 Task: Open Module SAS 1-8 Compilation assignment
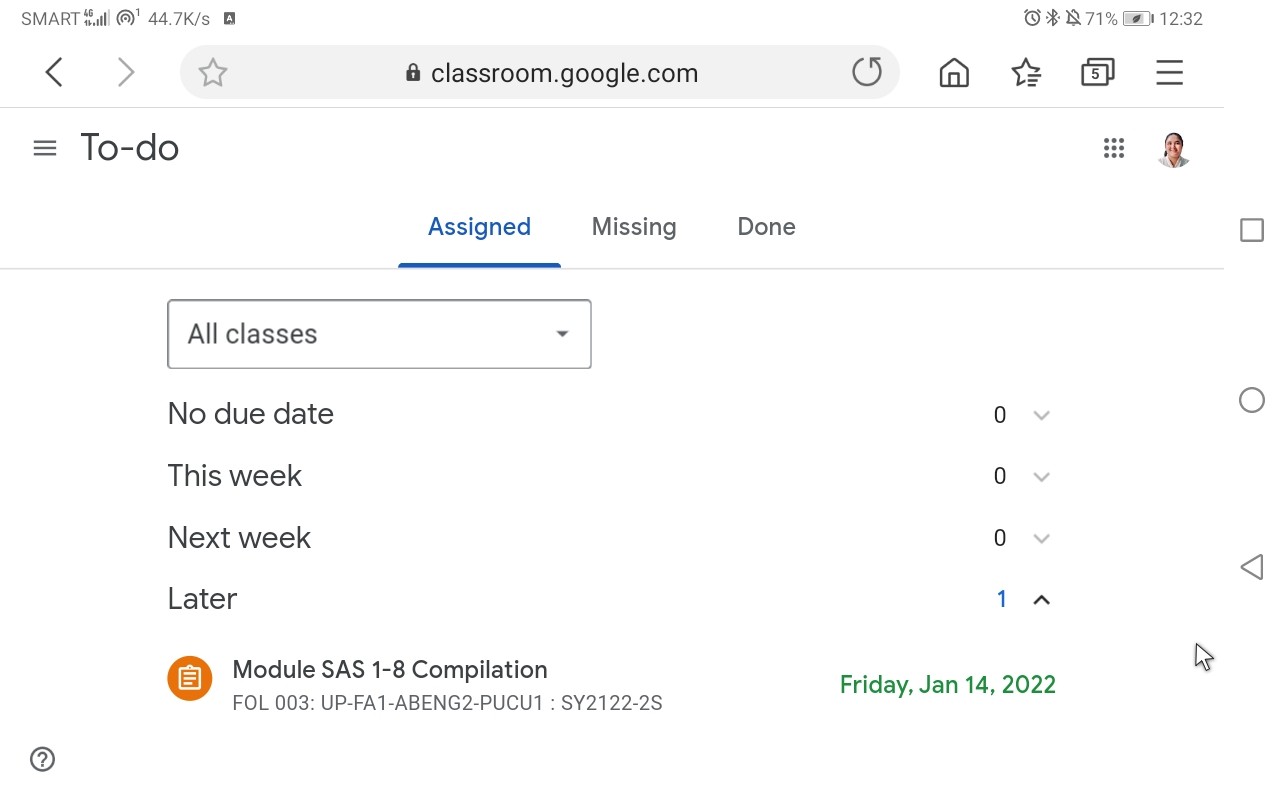pos(611,685)
